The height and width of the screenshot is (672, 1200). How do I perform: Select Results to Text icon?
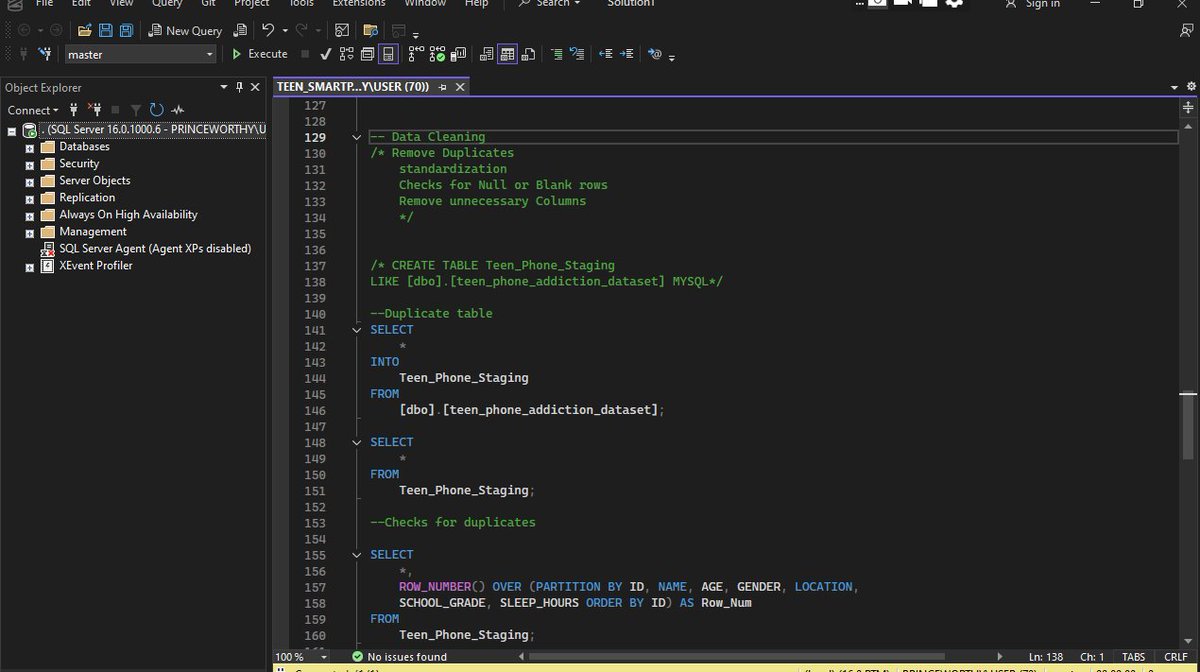click(487, 54)
